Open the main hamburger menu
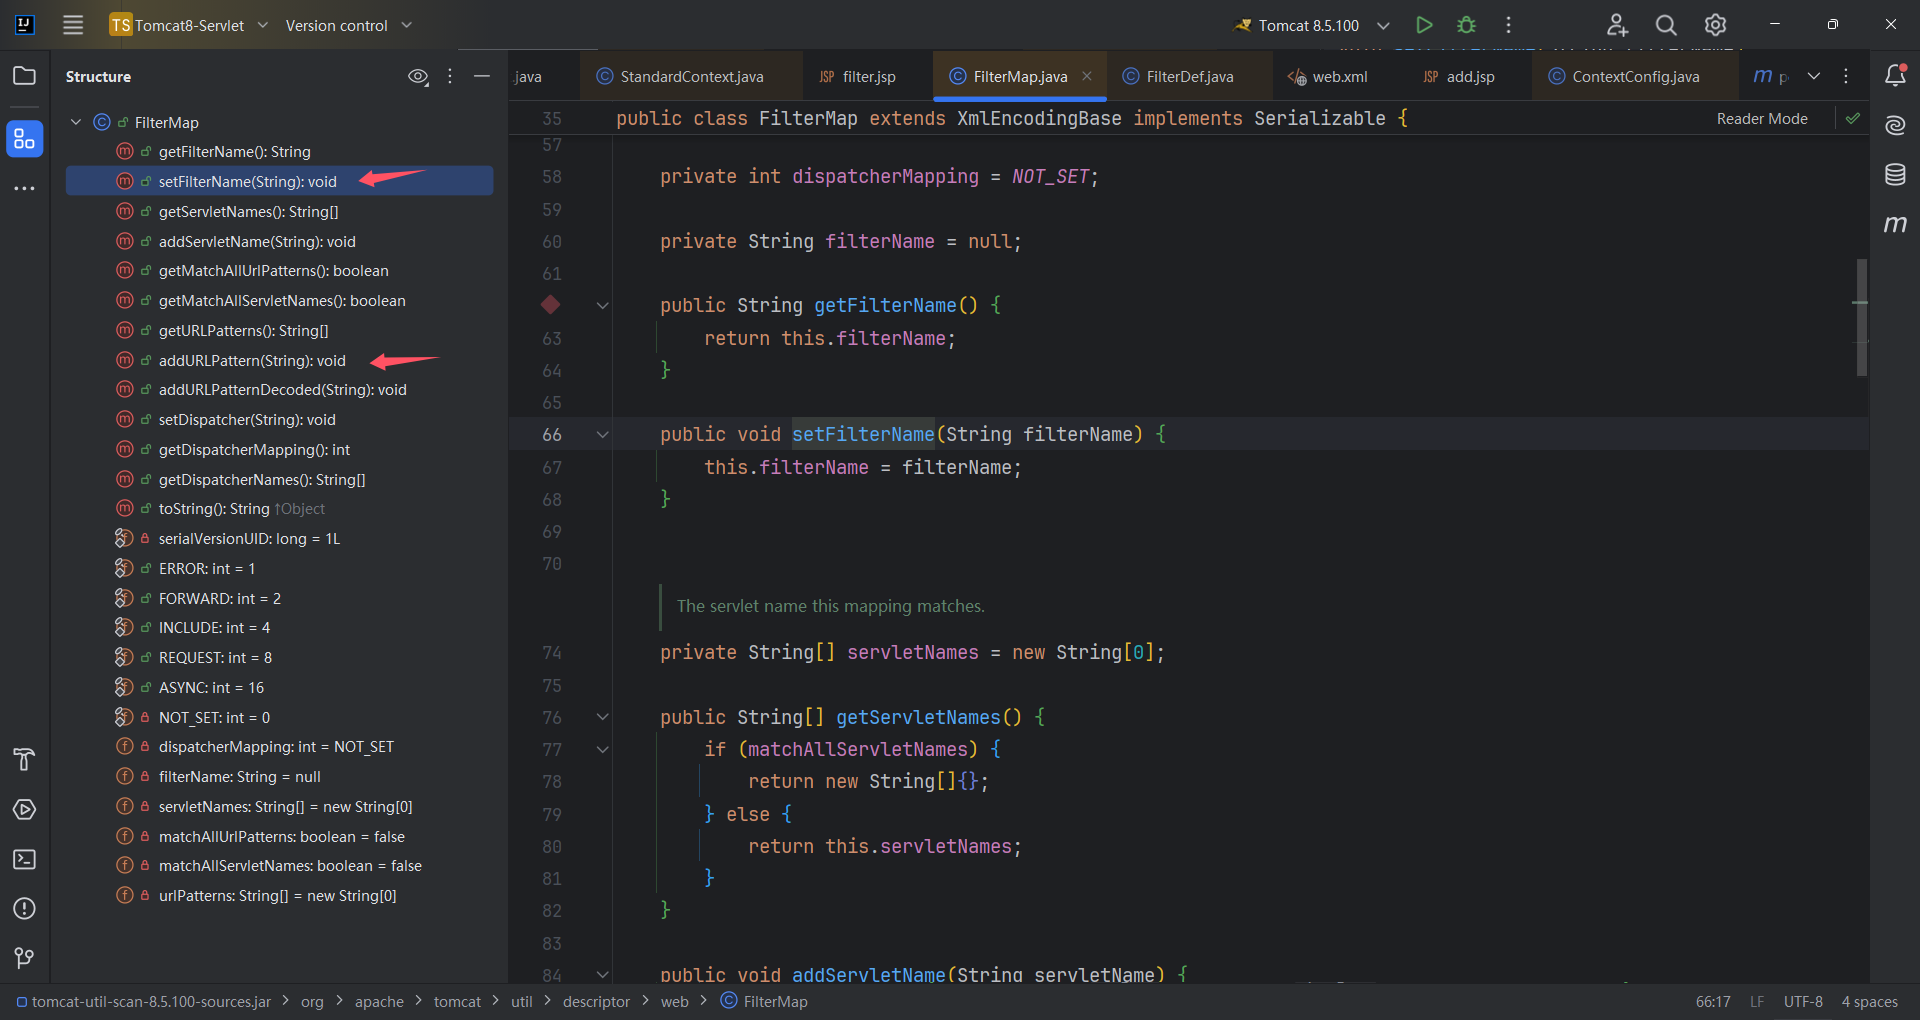Image resolution: width=1920 pixels, height=1020 pixels. pyautogui.click(x=73, y=25)
